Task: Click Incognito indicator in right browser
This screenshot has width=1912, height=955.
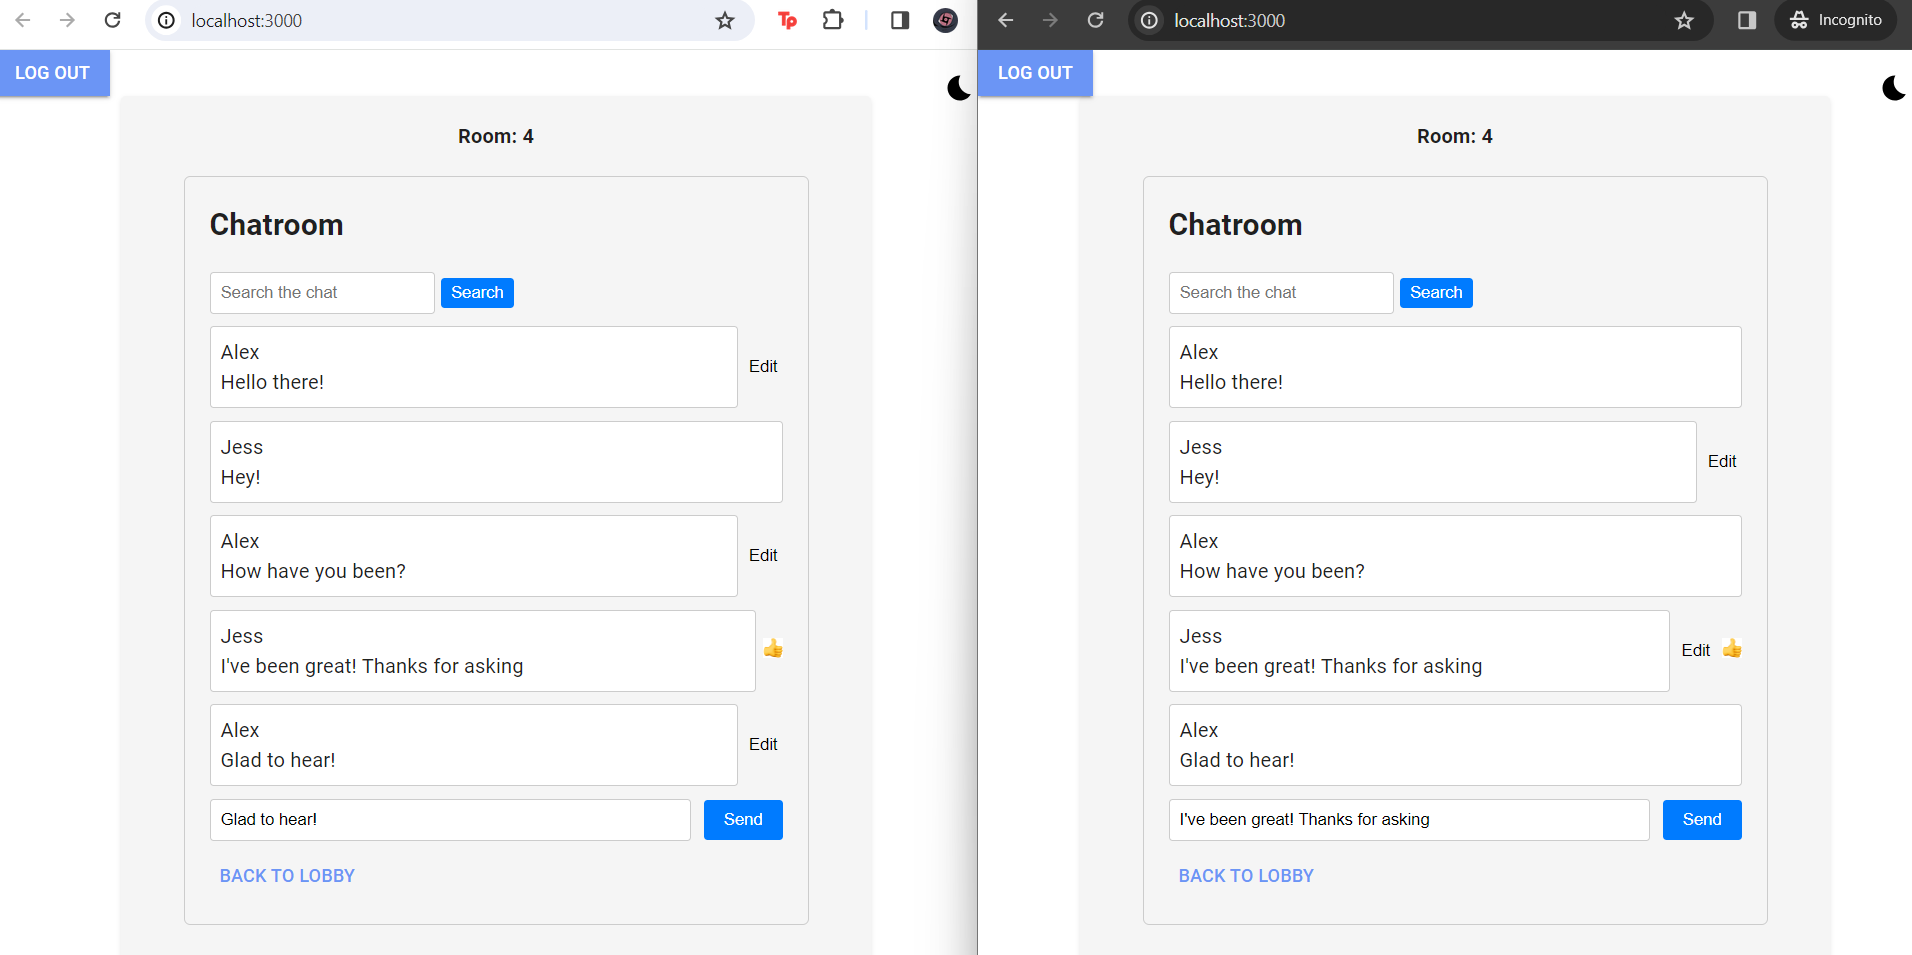Action: click(1835, 20)
